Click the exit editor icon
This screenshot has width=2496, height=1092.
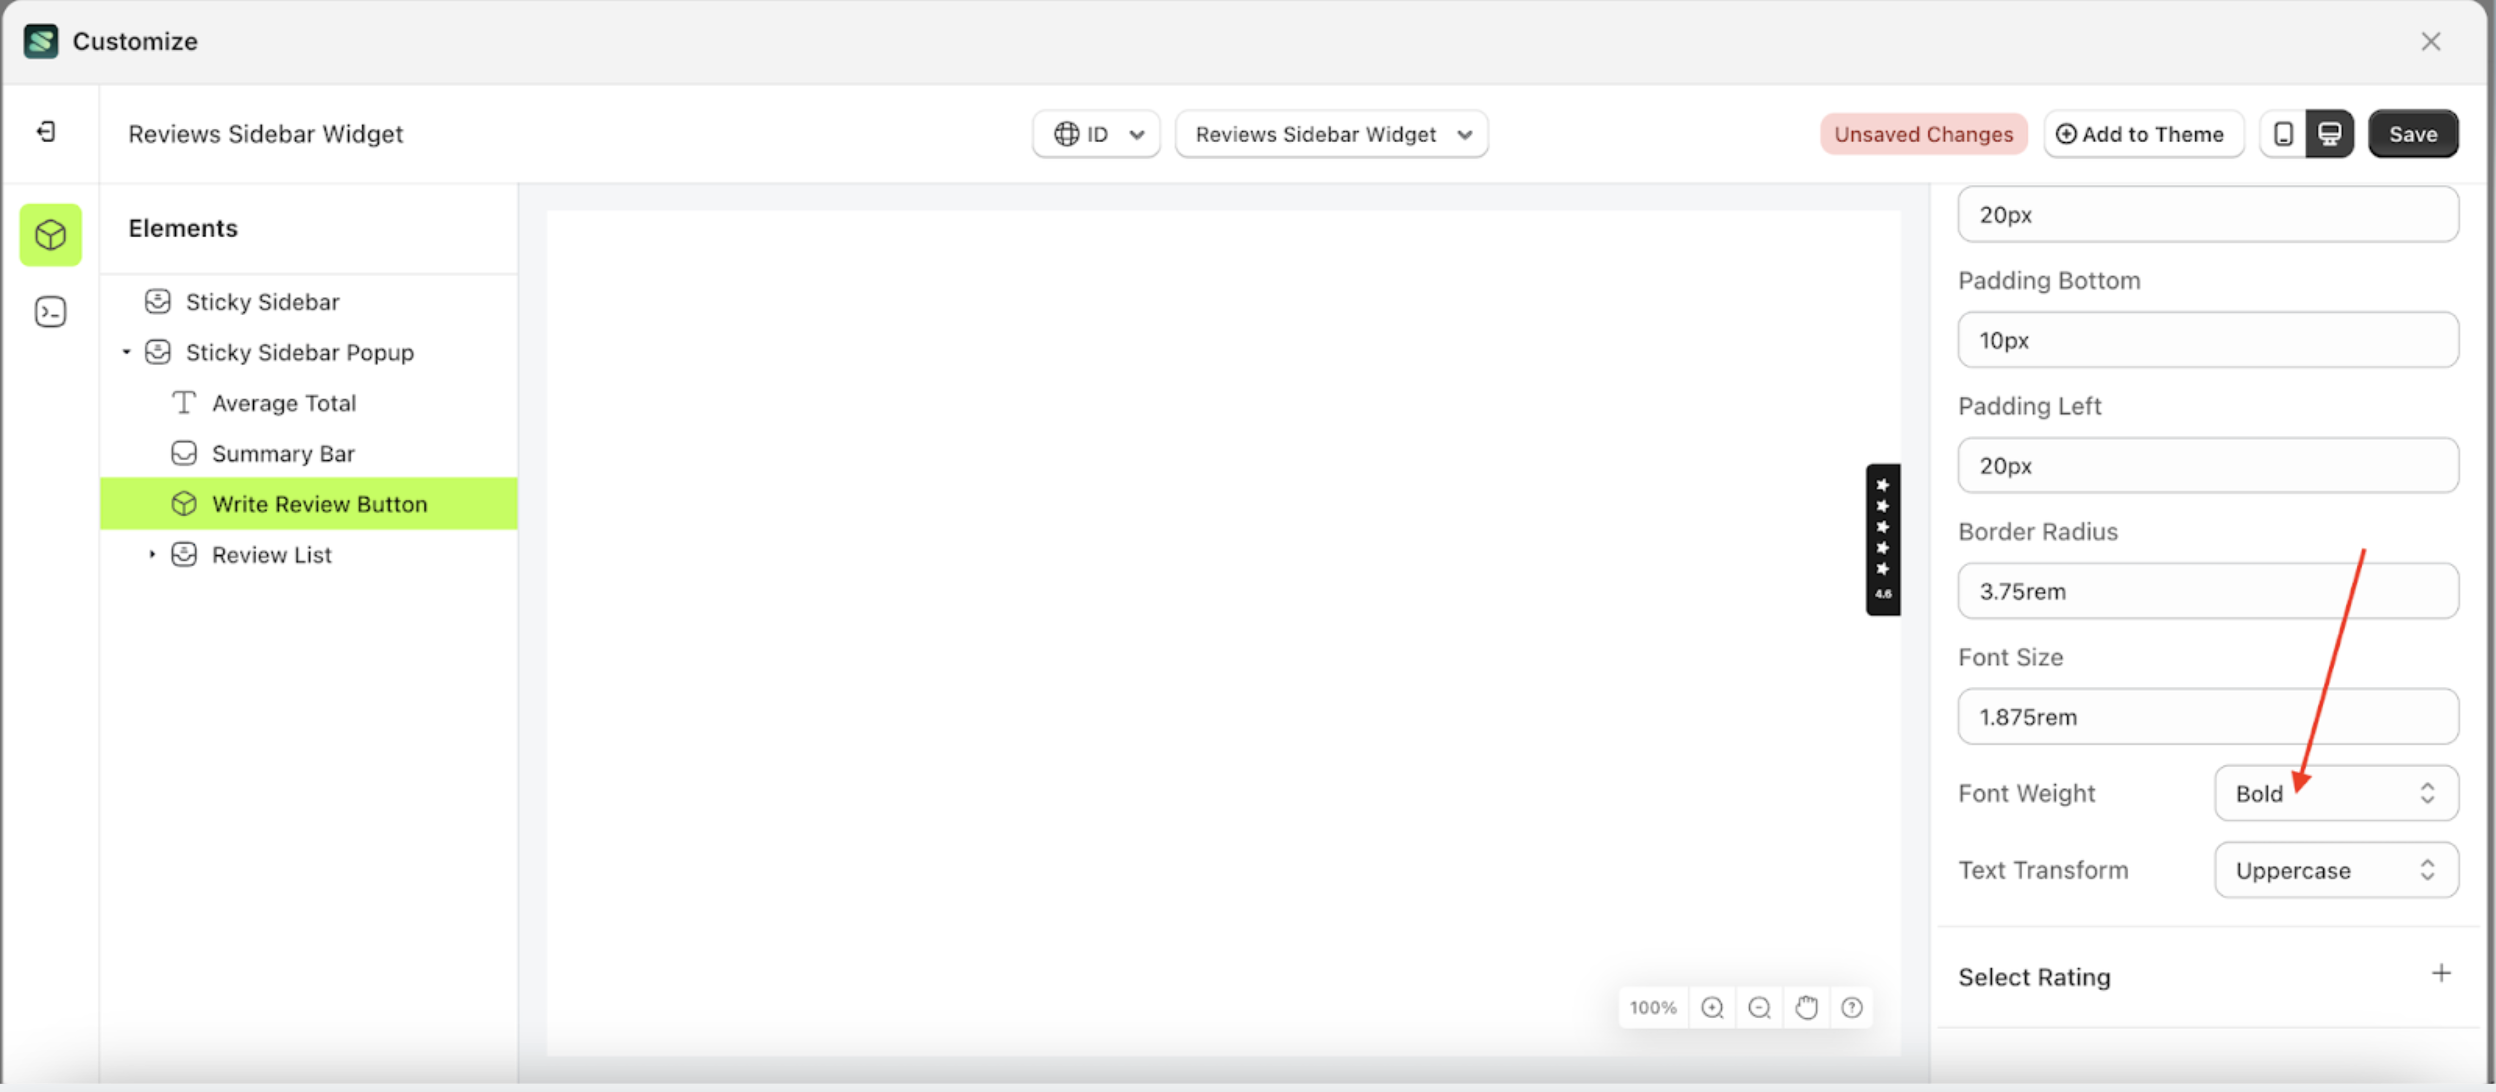tap(45, 132)
